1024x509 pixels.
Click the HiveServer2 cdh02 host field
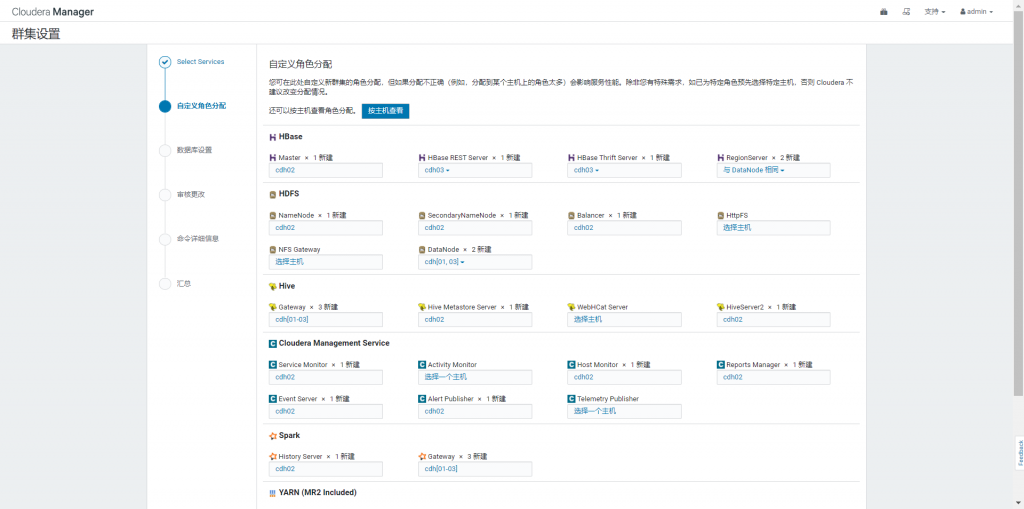[774, 320]
